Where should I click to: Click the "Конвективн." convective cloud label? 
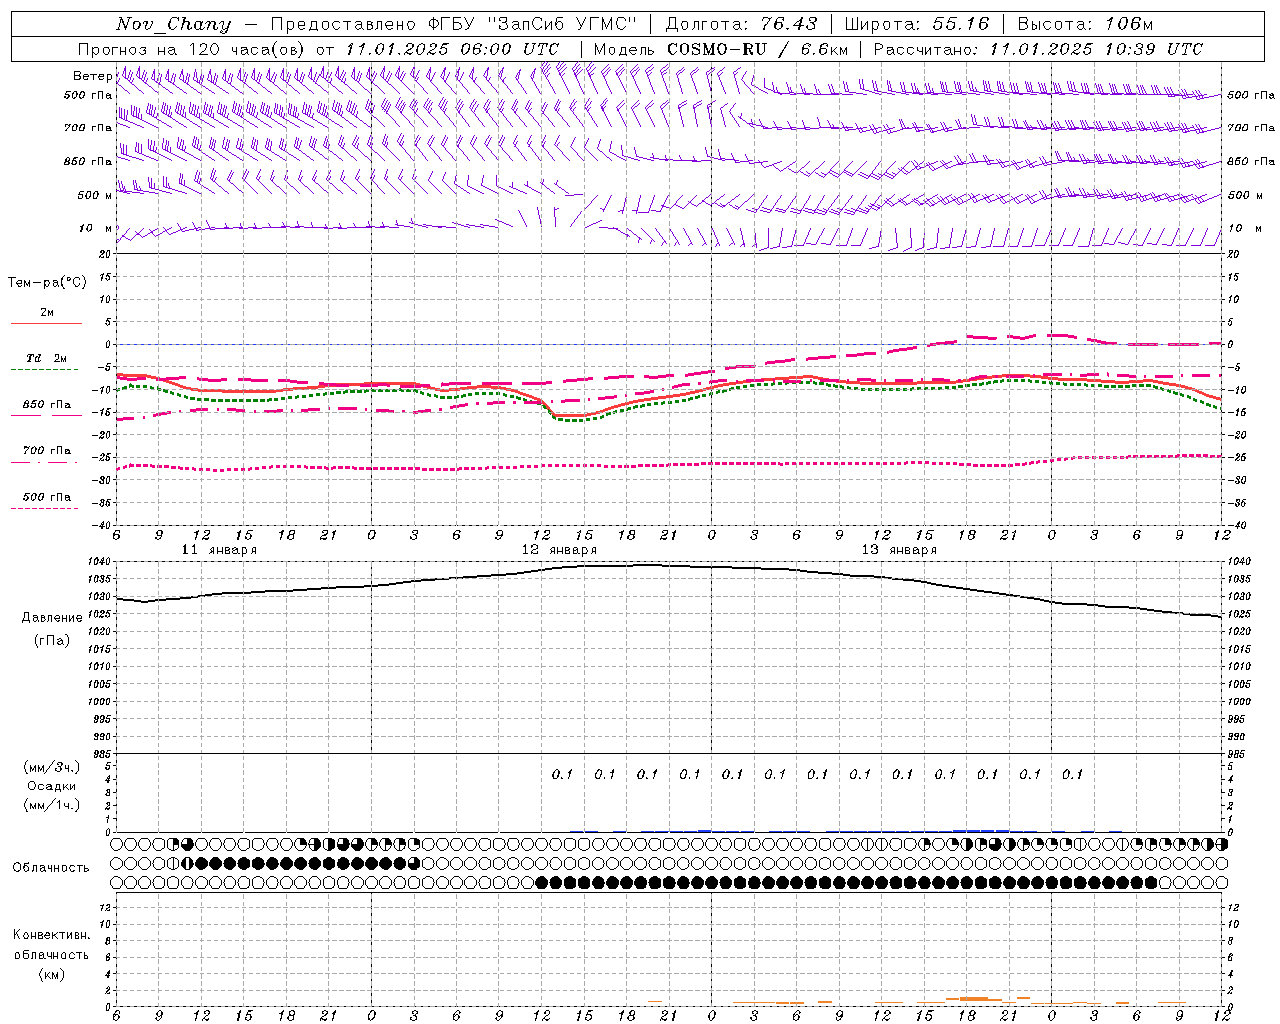click(51, 935)
